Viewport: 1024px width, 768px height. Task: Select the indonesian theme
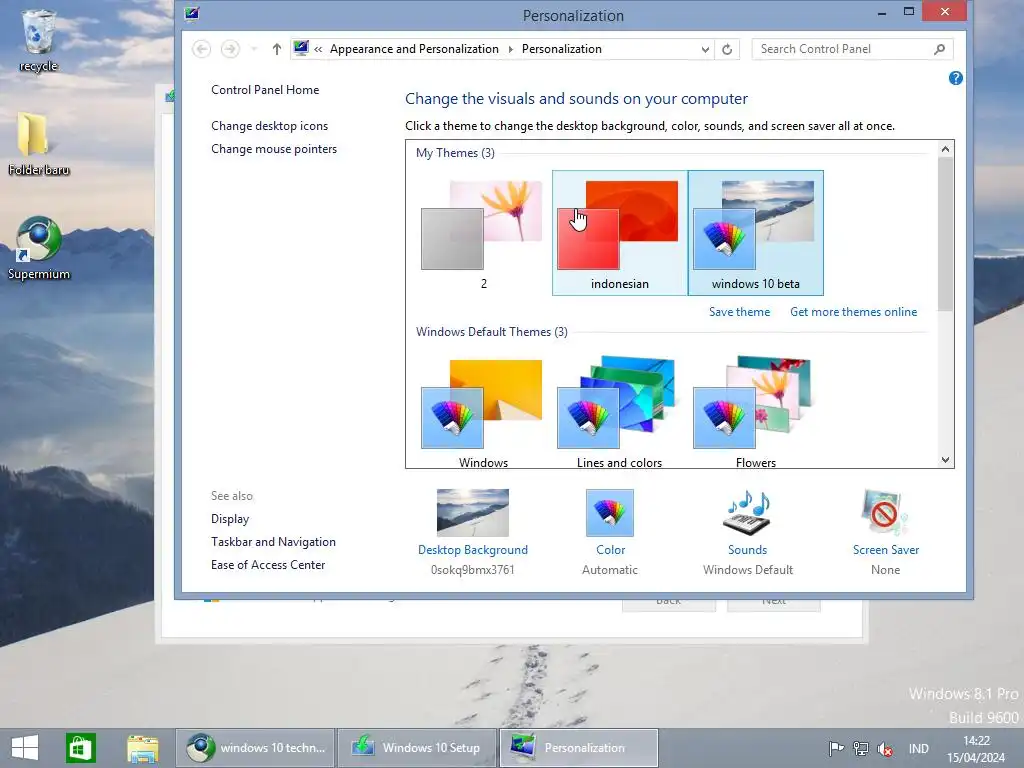[620, 233]
